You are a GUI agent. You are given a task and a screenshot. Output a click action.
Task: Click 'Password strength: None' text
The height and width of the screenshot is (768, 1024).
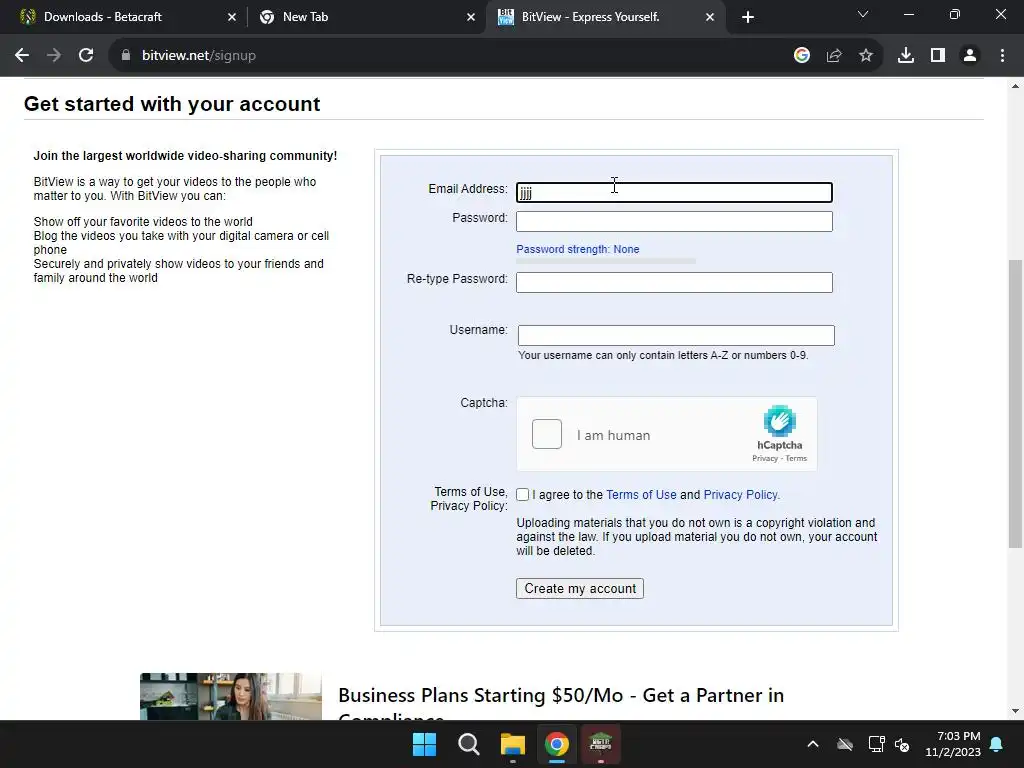point(578,249)
